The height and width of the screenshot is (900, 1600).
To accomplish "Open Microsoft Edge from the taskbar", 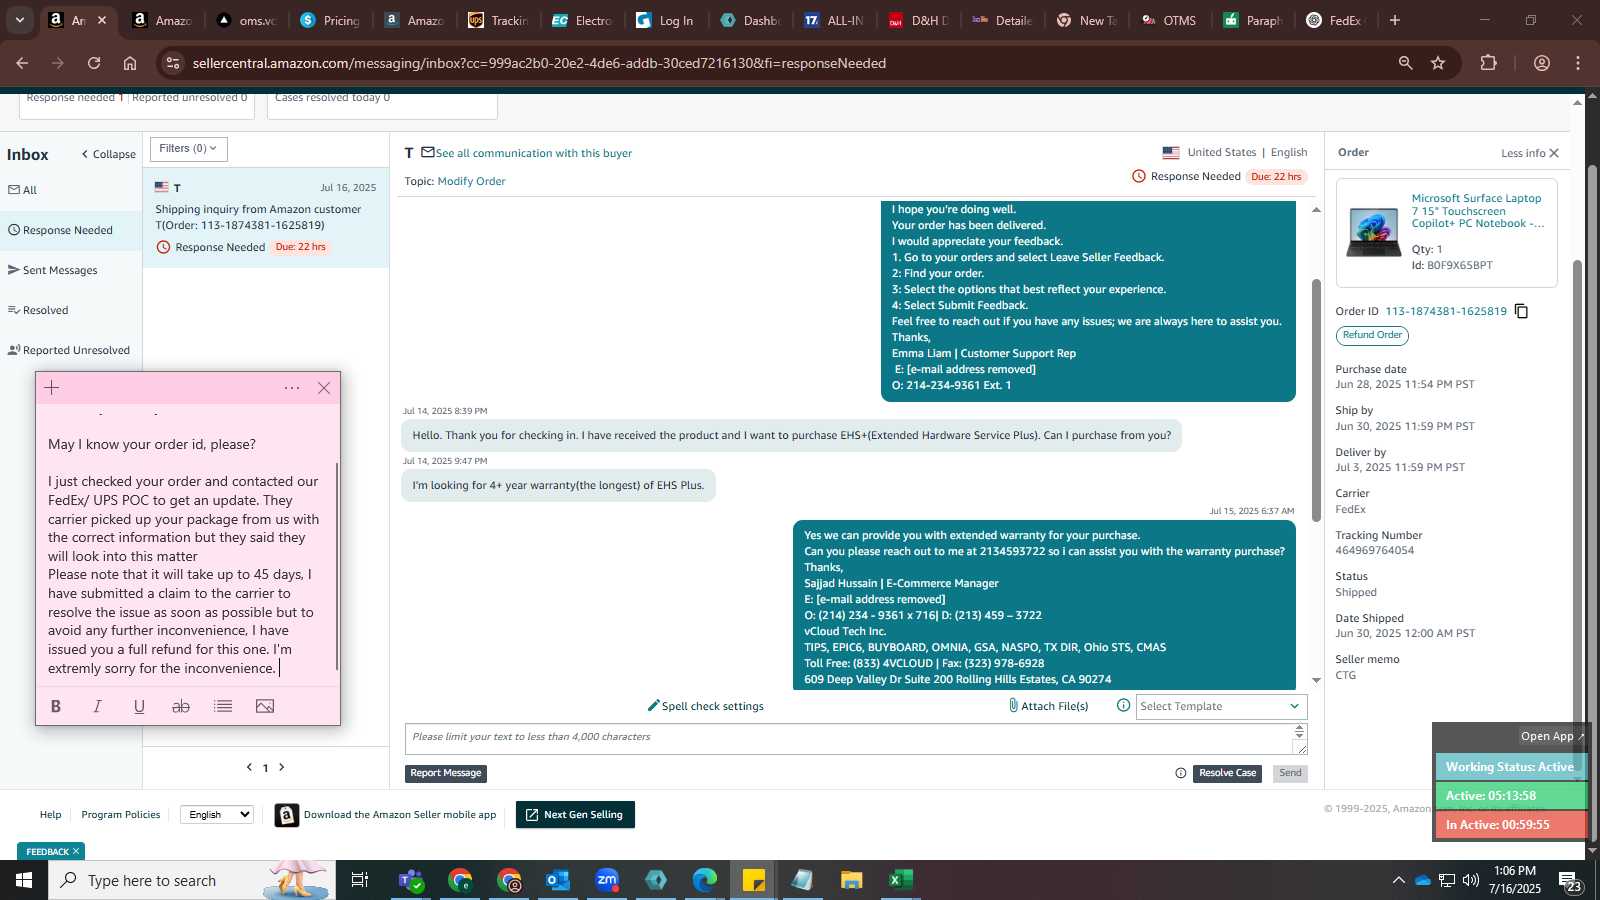I will (x=705, y=880).
